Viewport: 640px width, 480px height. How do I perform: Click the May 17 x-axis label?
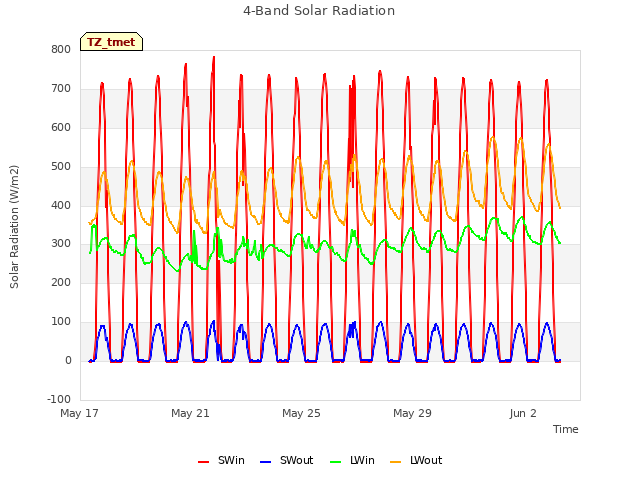[80, 413]
